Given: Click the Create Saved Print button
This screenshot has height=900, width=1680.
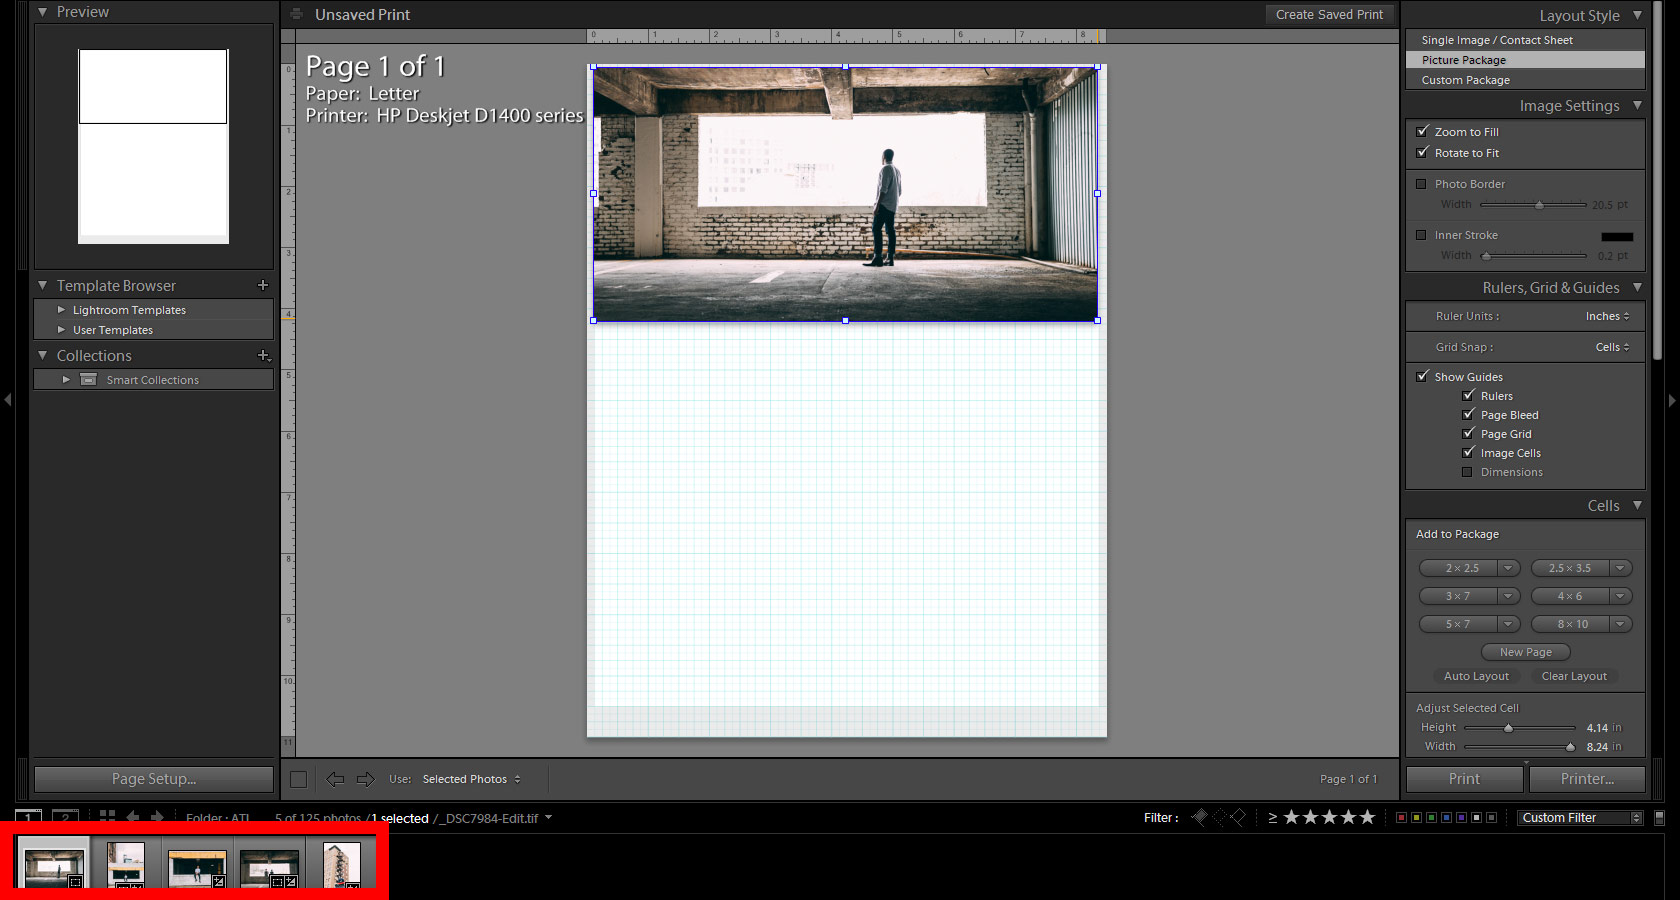Looking at the screenshot, I should coord(1329,14).
